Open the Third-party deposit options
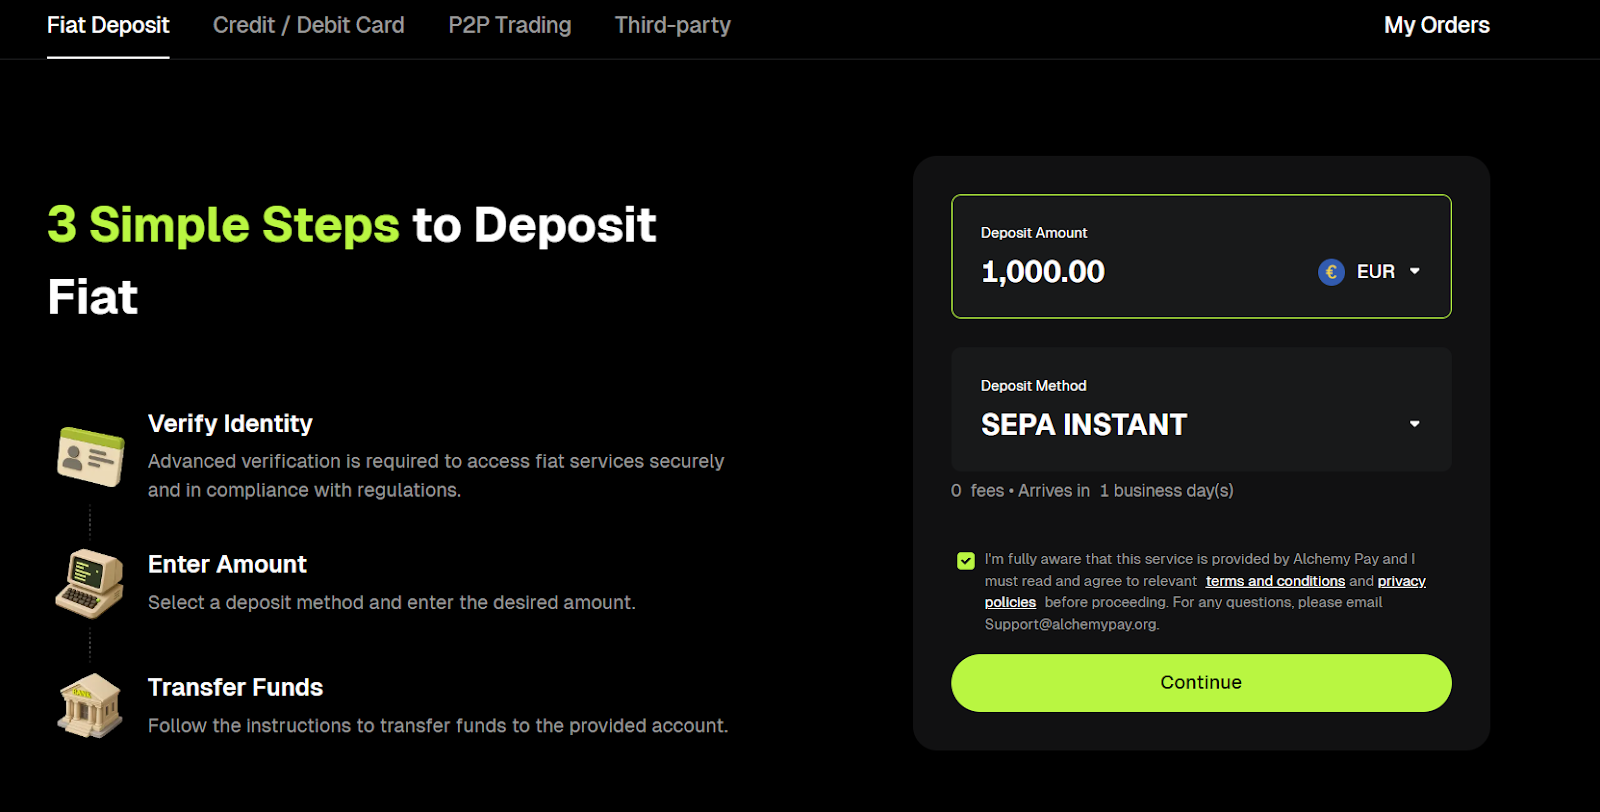1600x812 pixels. coord(673,25)
